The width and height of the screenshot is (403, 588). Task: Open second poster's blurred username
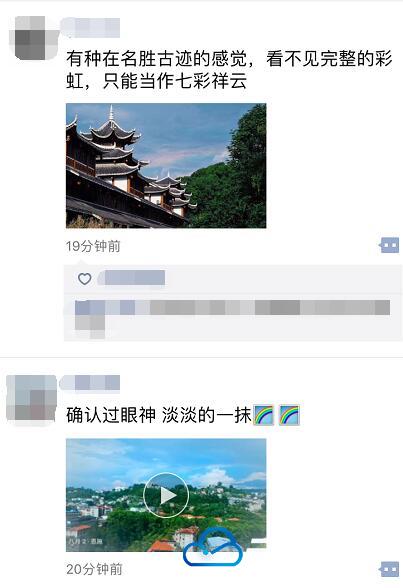point(90,383)
